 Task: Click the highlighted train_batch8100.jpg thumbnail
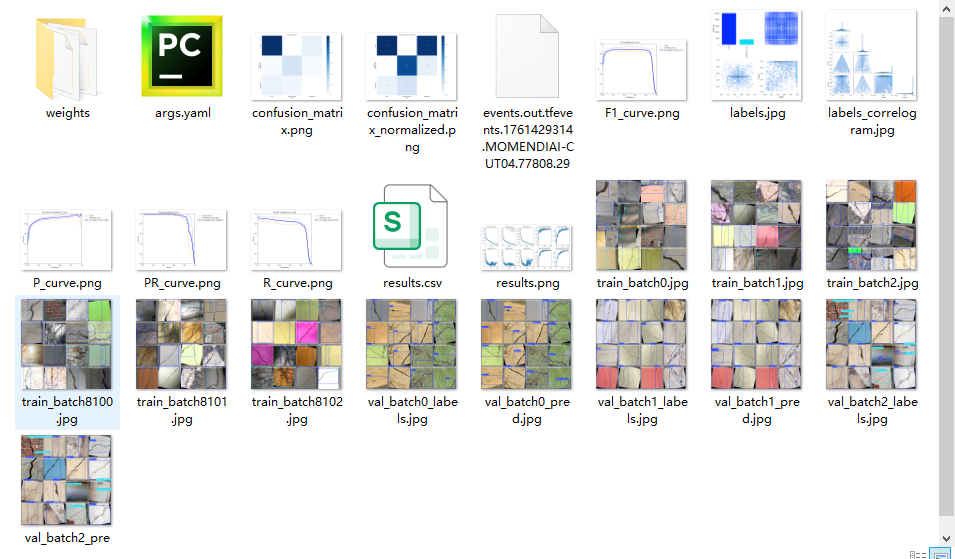coord(66,344)
